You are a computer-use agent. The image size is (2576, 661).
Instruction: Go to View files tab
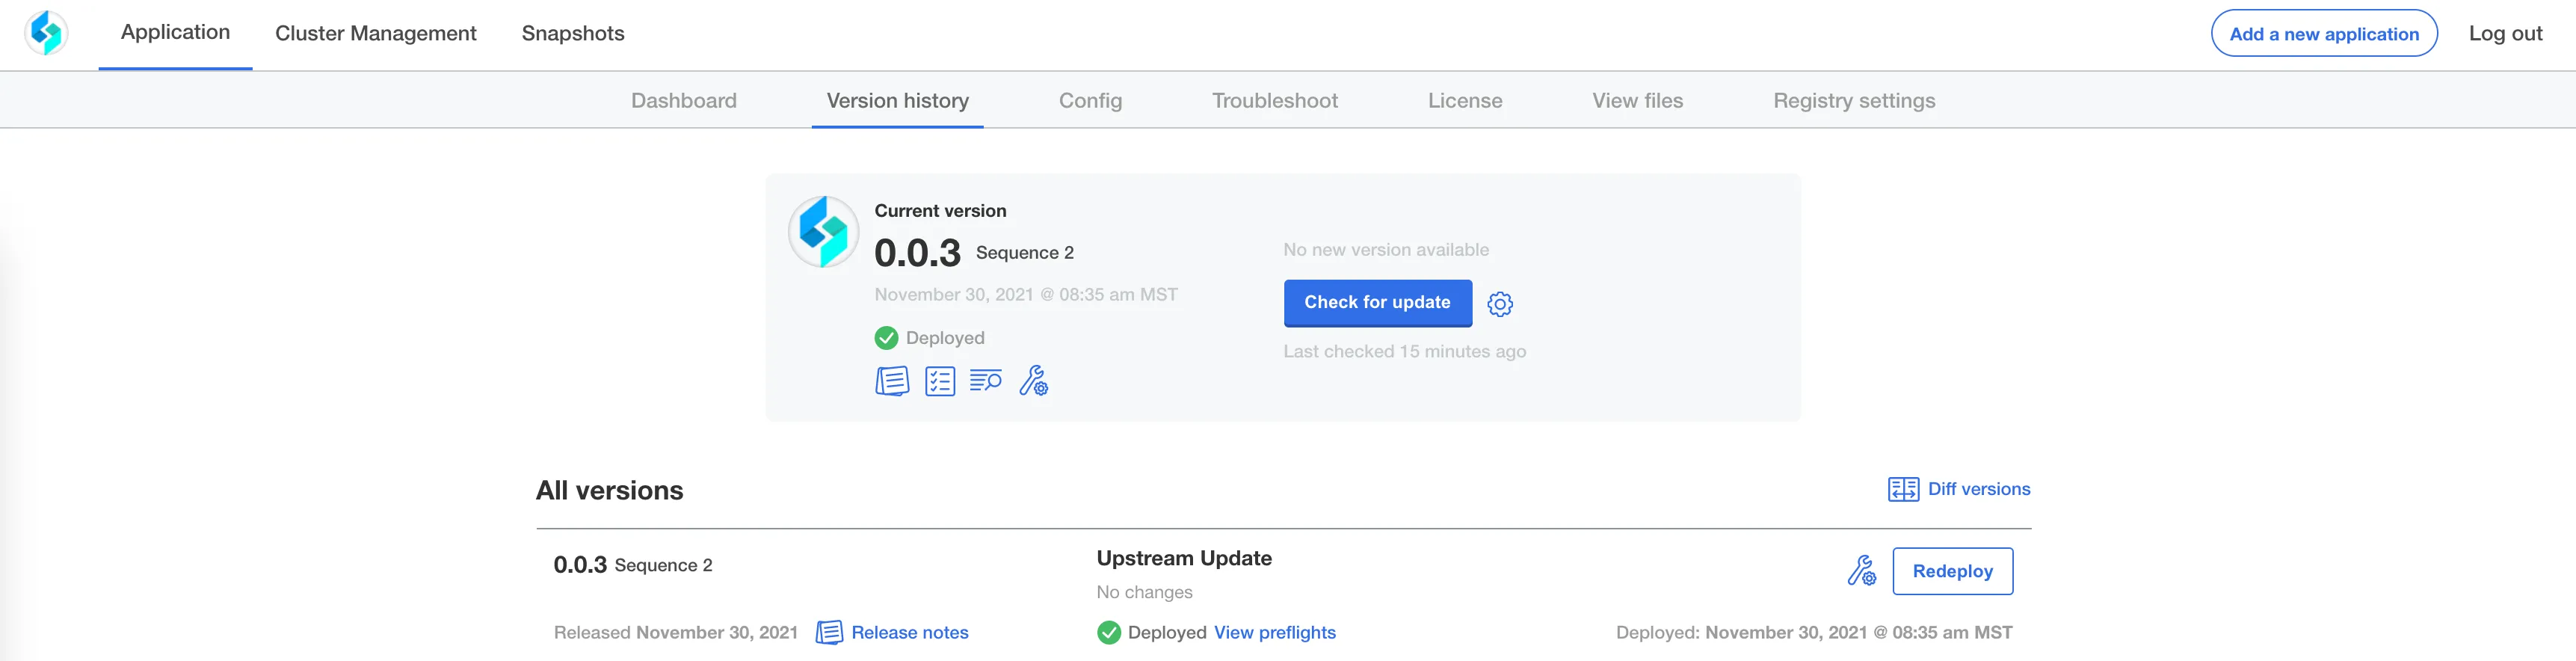(1638, 100)
